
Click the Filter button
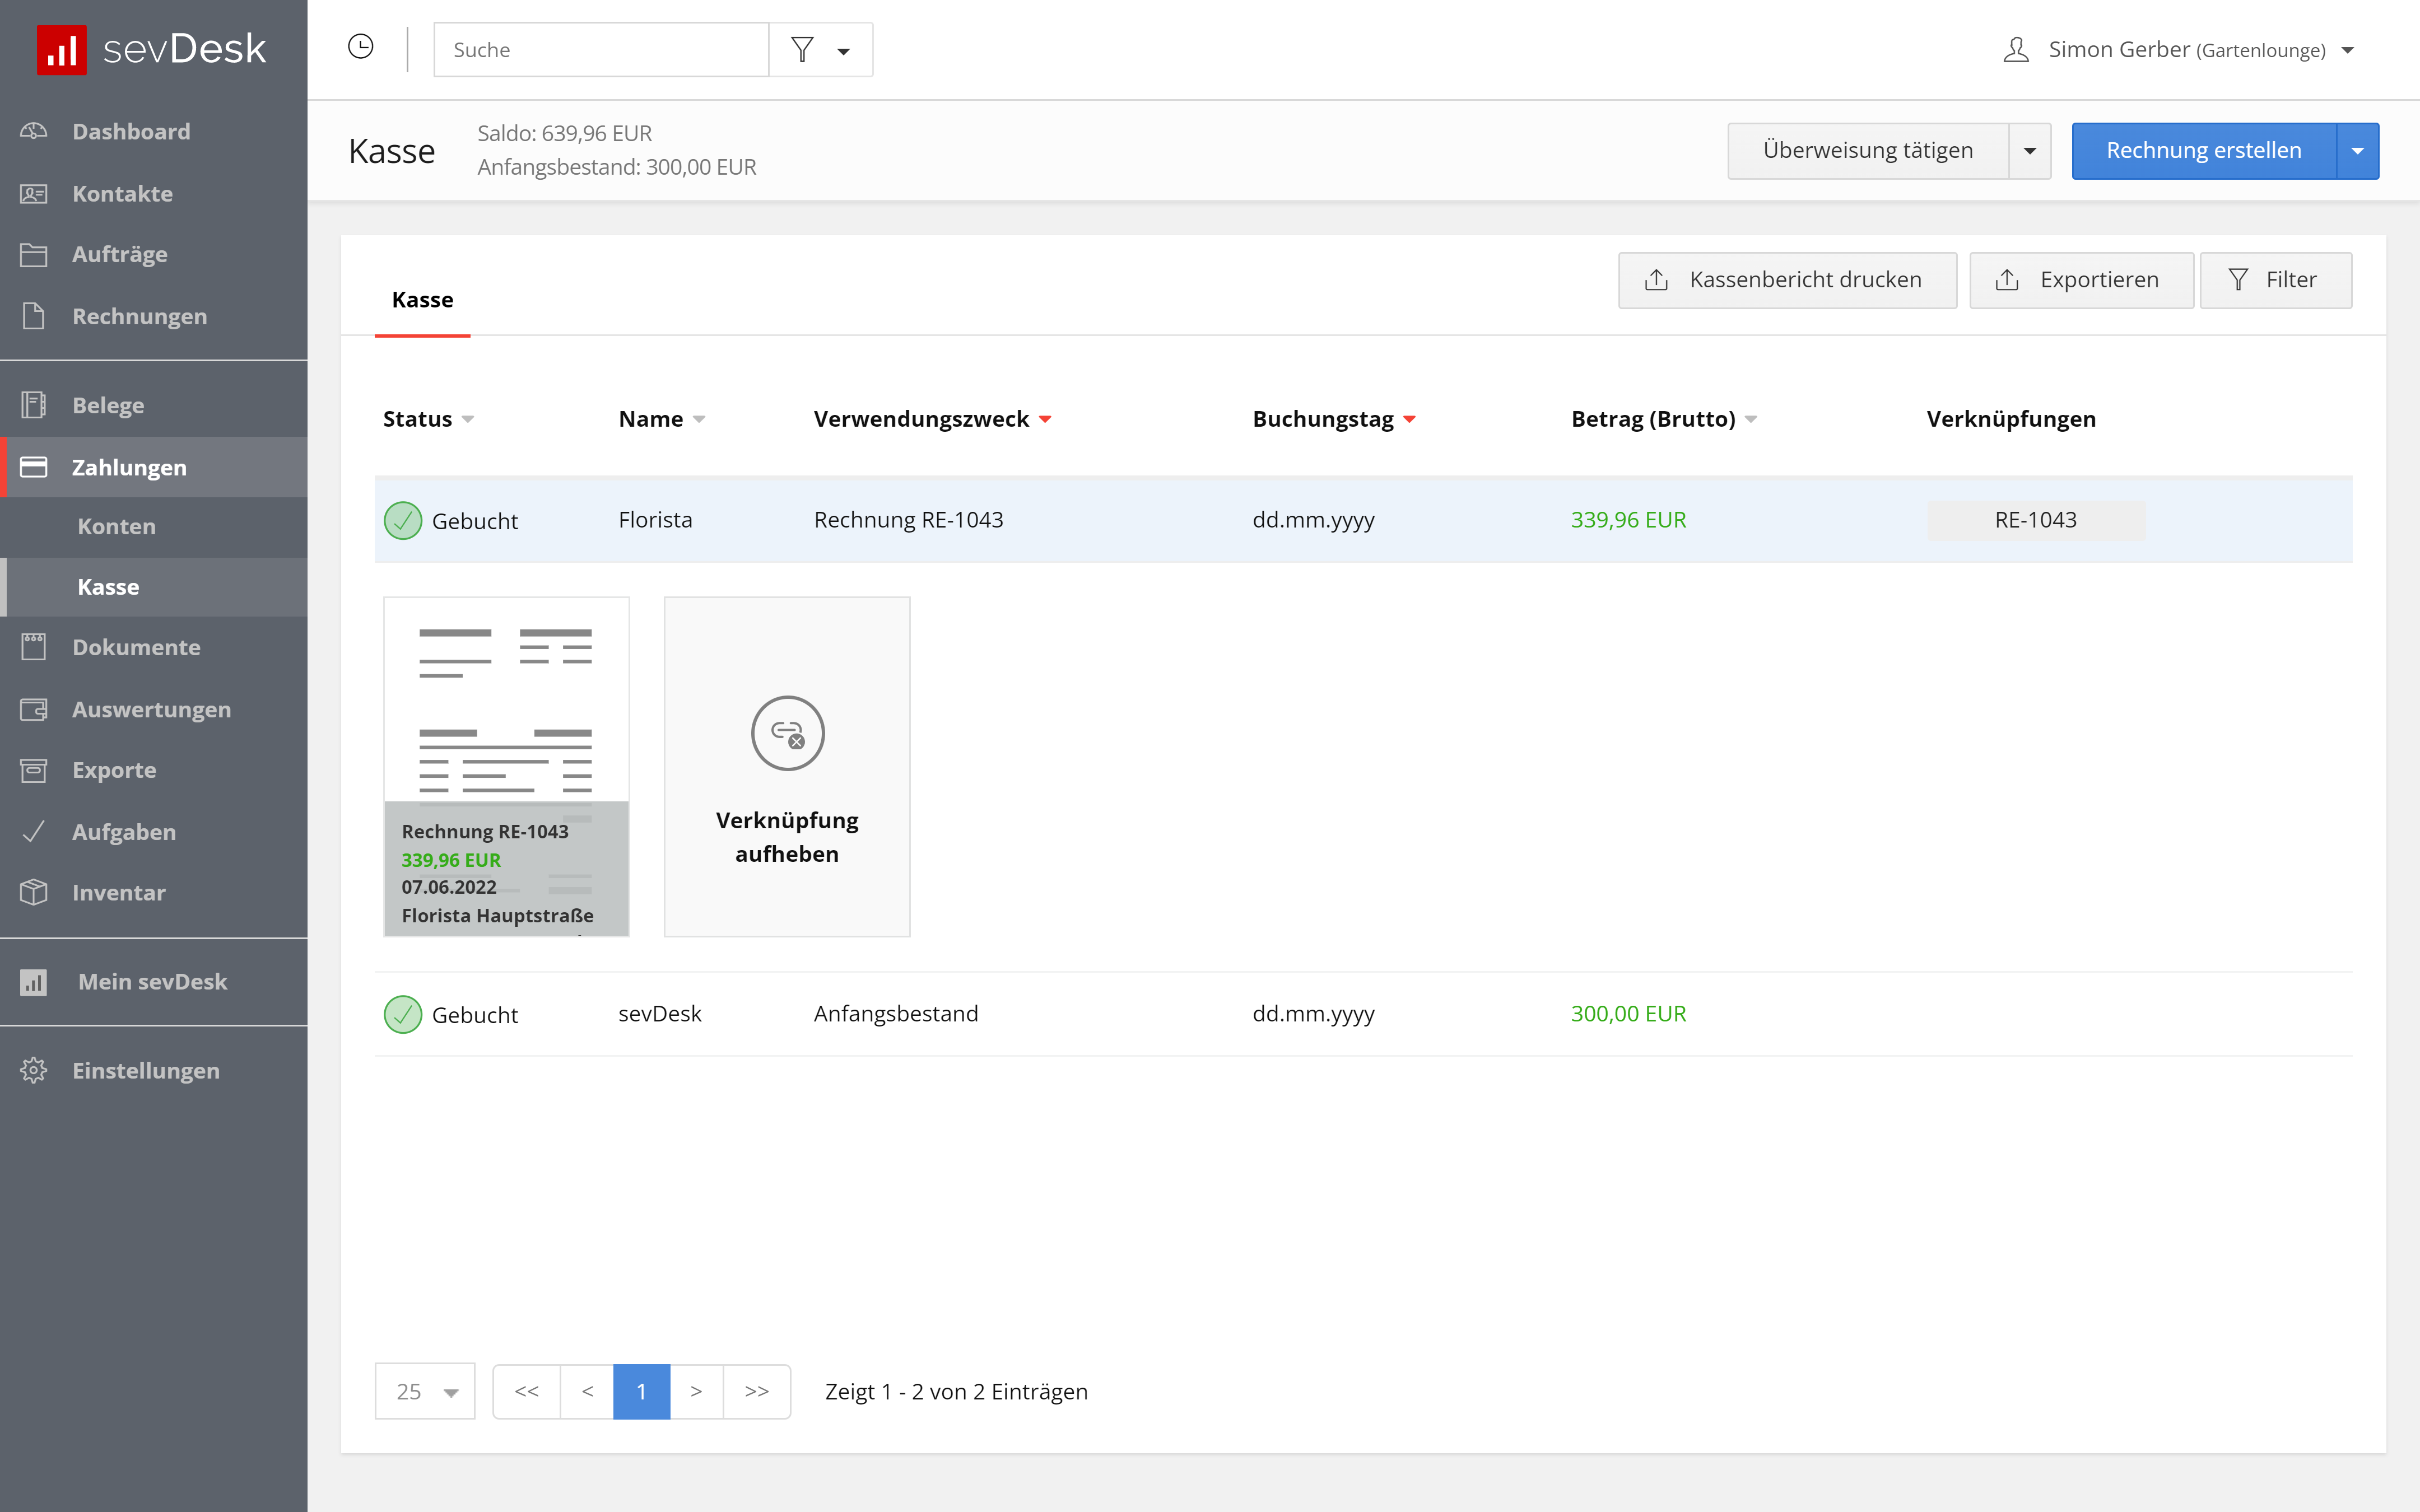coord(2275,280)
